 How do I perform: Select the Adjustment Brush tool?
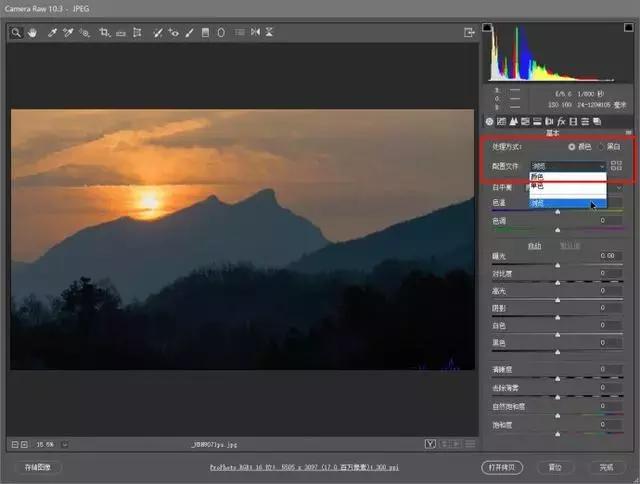189,33
